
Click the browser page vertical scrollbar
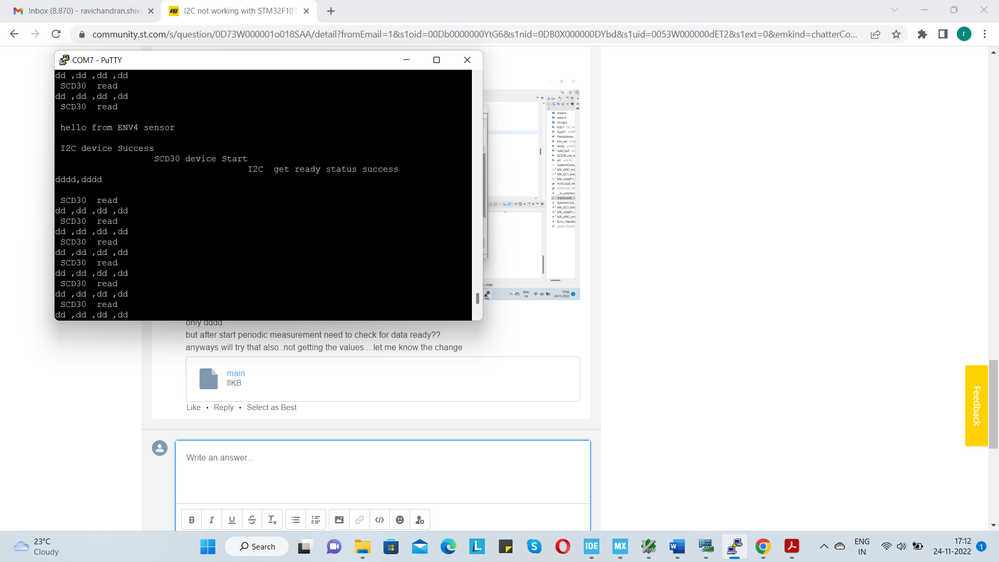993,403
